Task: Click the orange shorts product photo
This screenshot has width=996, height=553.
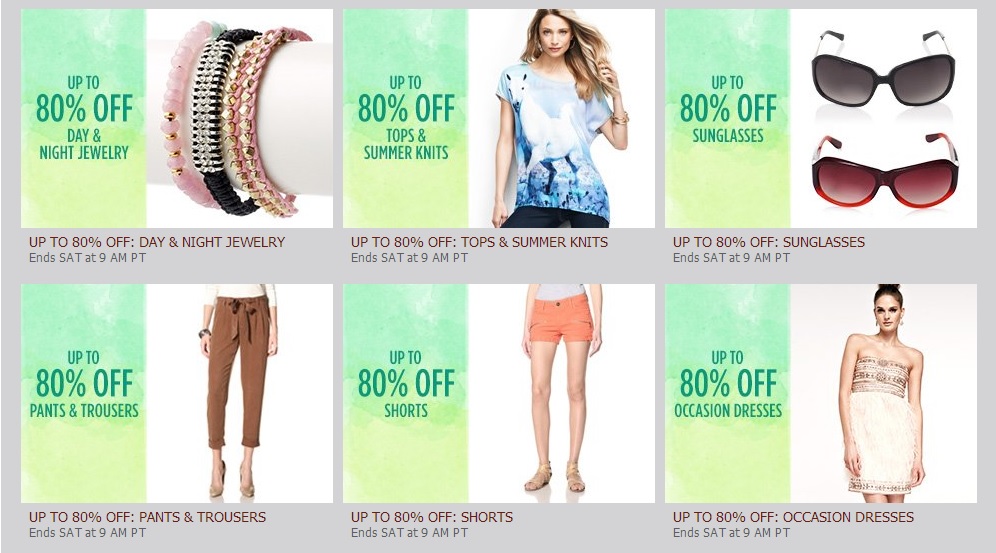Action: [562, 393]
